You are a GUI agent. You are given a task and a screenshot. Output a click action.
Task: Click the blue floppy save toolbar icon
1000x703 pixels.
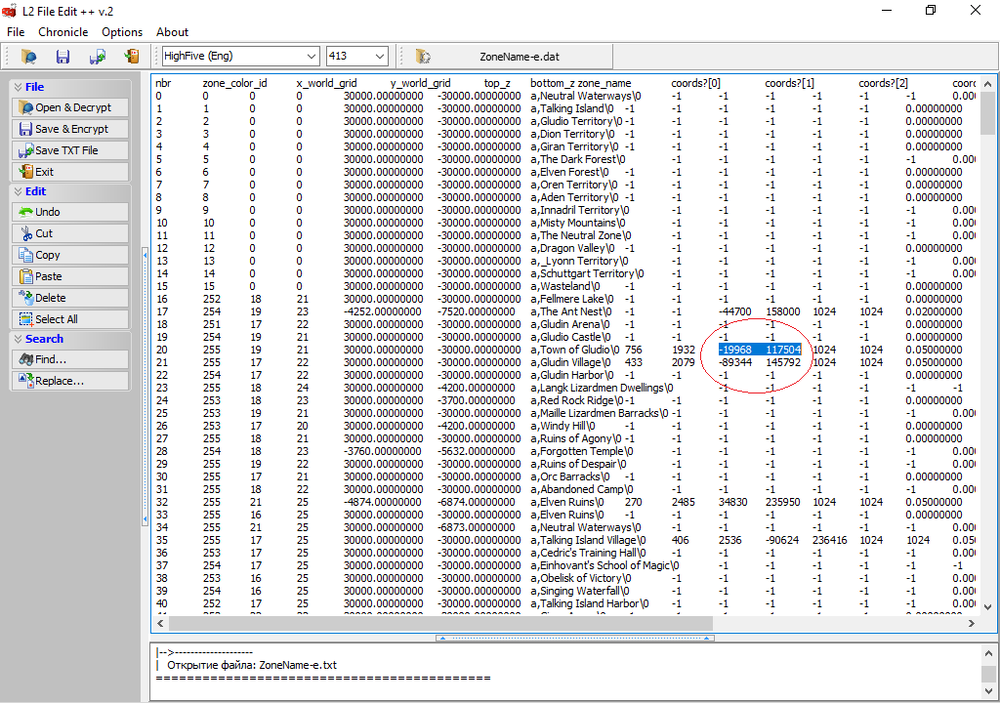[62, 57]
